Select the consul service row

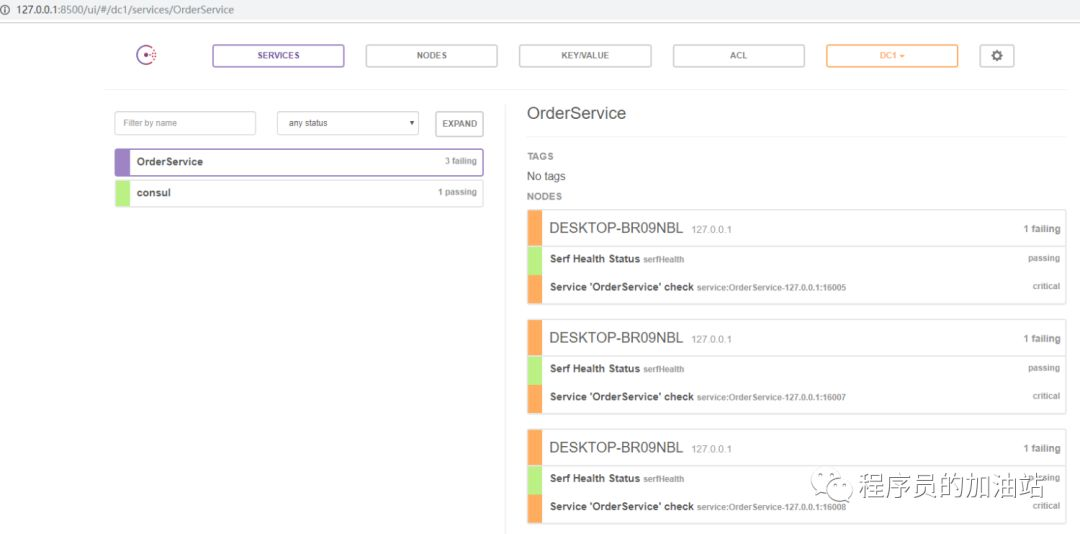coord(299,193)
